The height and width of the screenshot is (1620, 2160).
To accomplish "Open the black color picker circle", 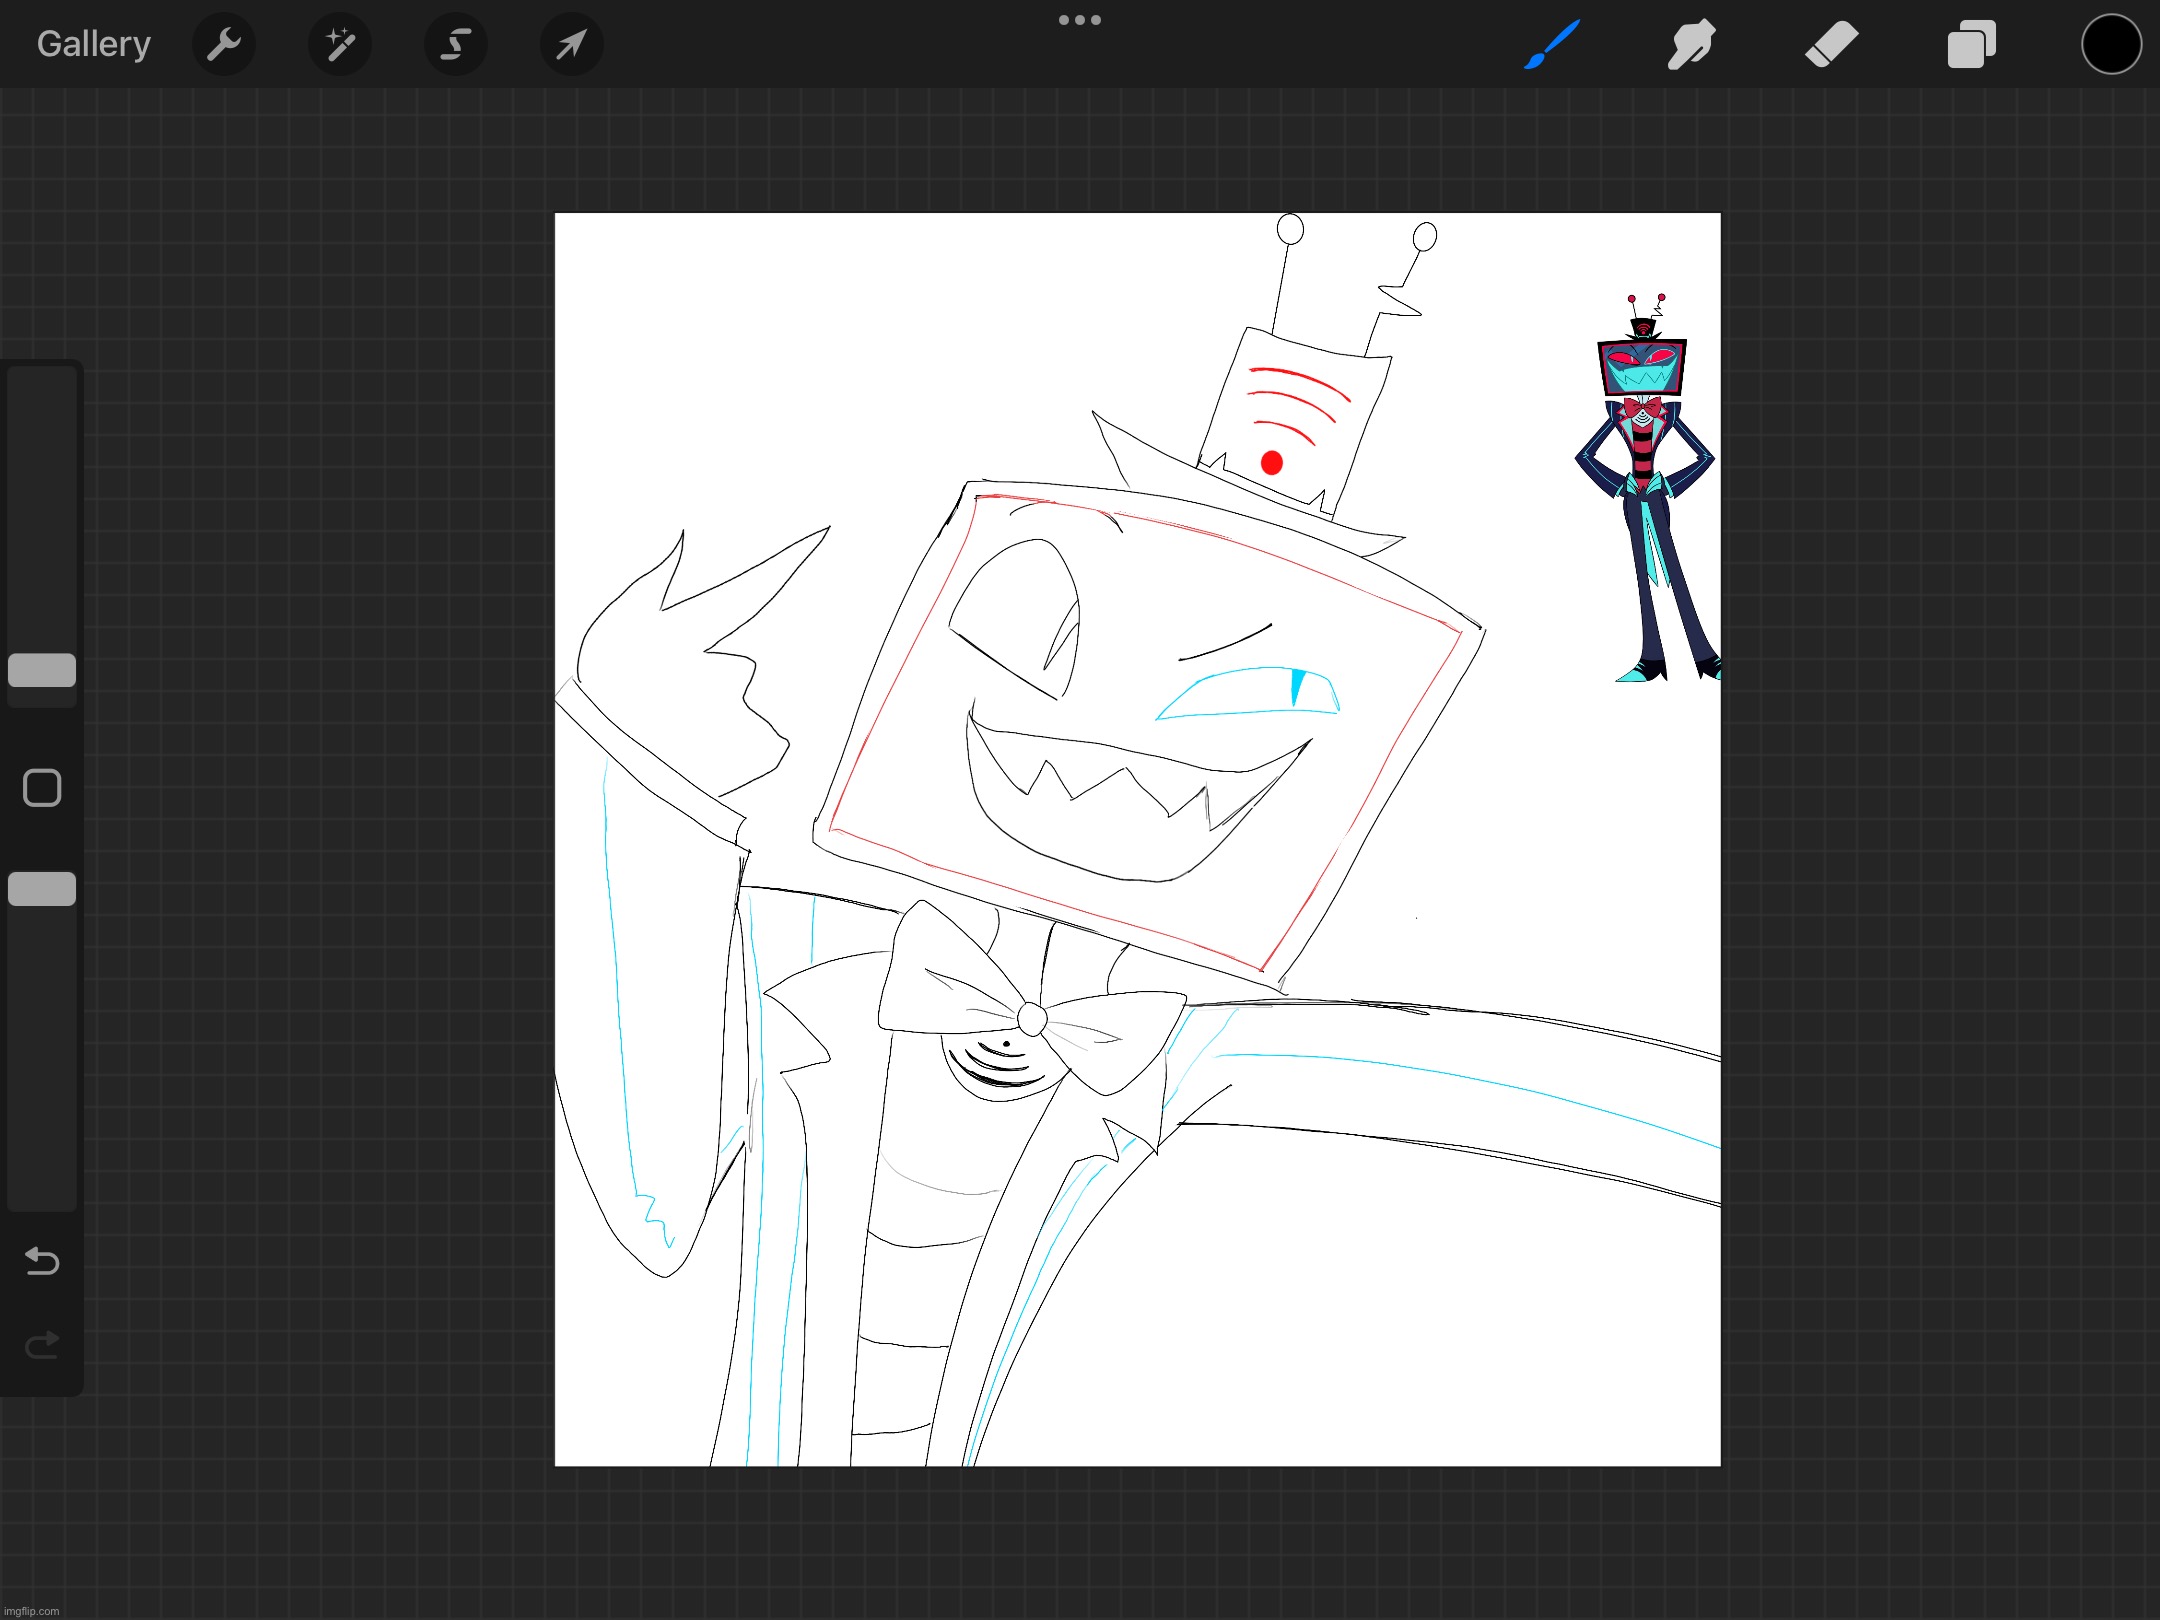I will (2111, 45).
